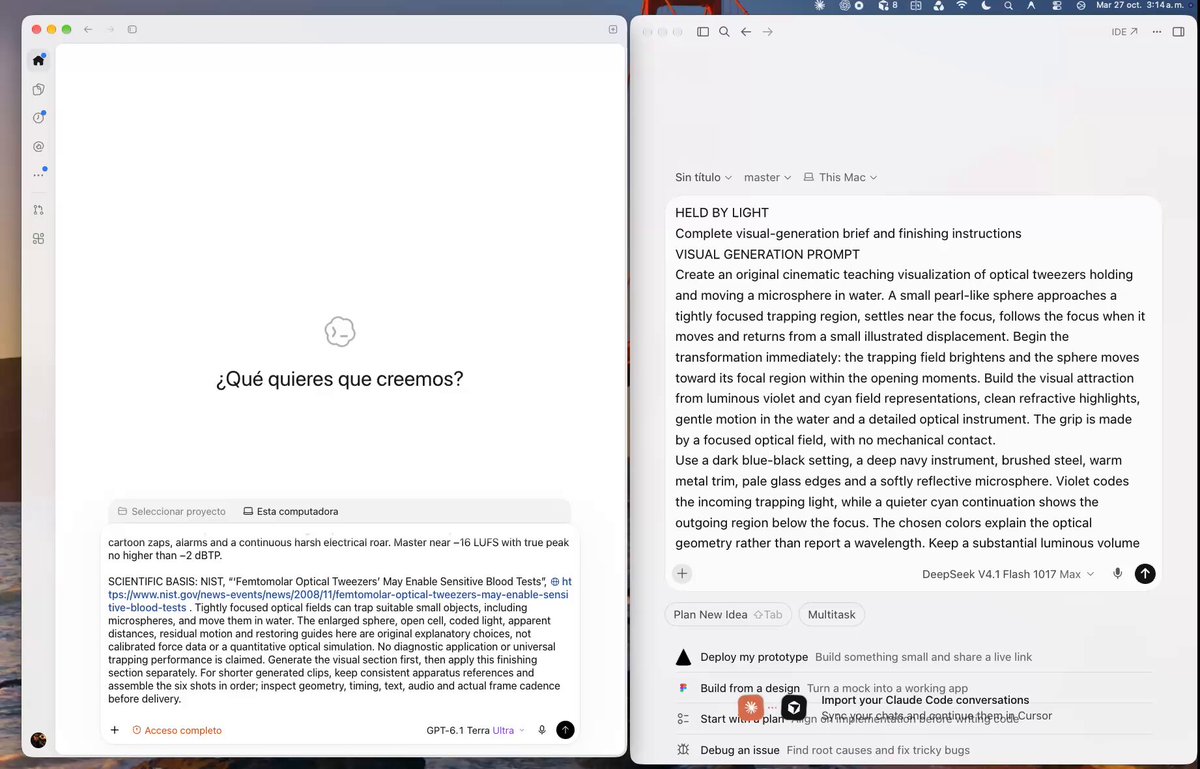
Task: Open the DeepSeek V4.1 Flash model dropdown
Action: tap(1008, 574)
